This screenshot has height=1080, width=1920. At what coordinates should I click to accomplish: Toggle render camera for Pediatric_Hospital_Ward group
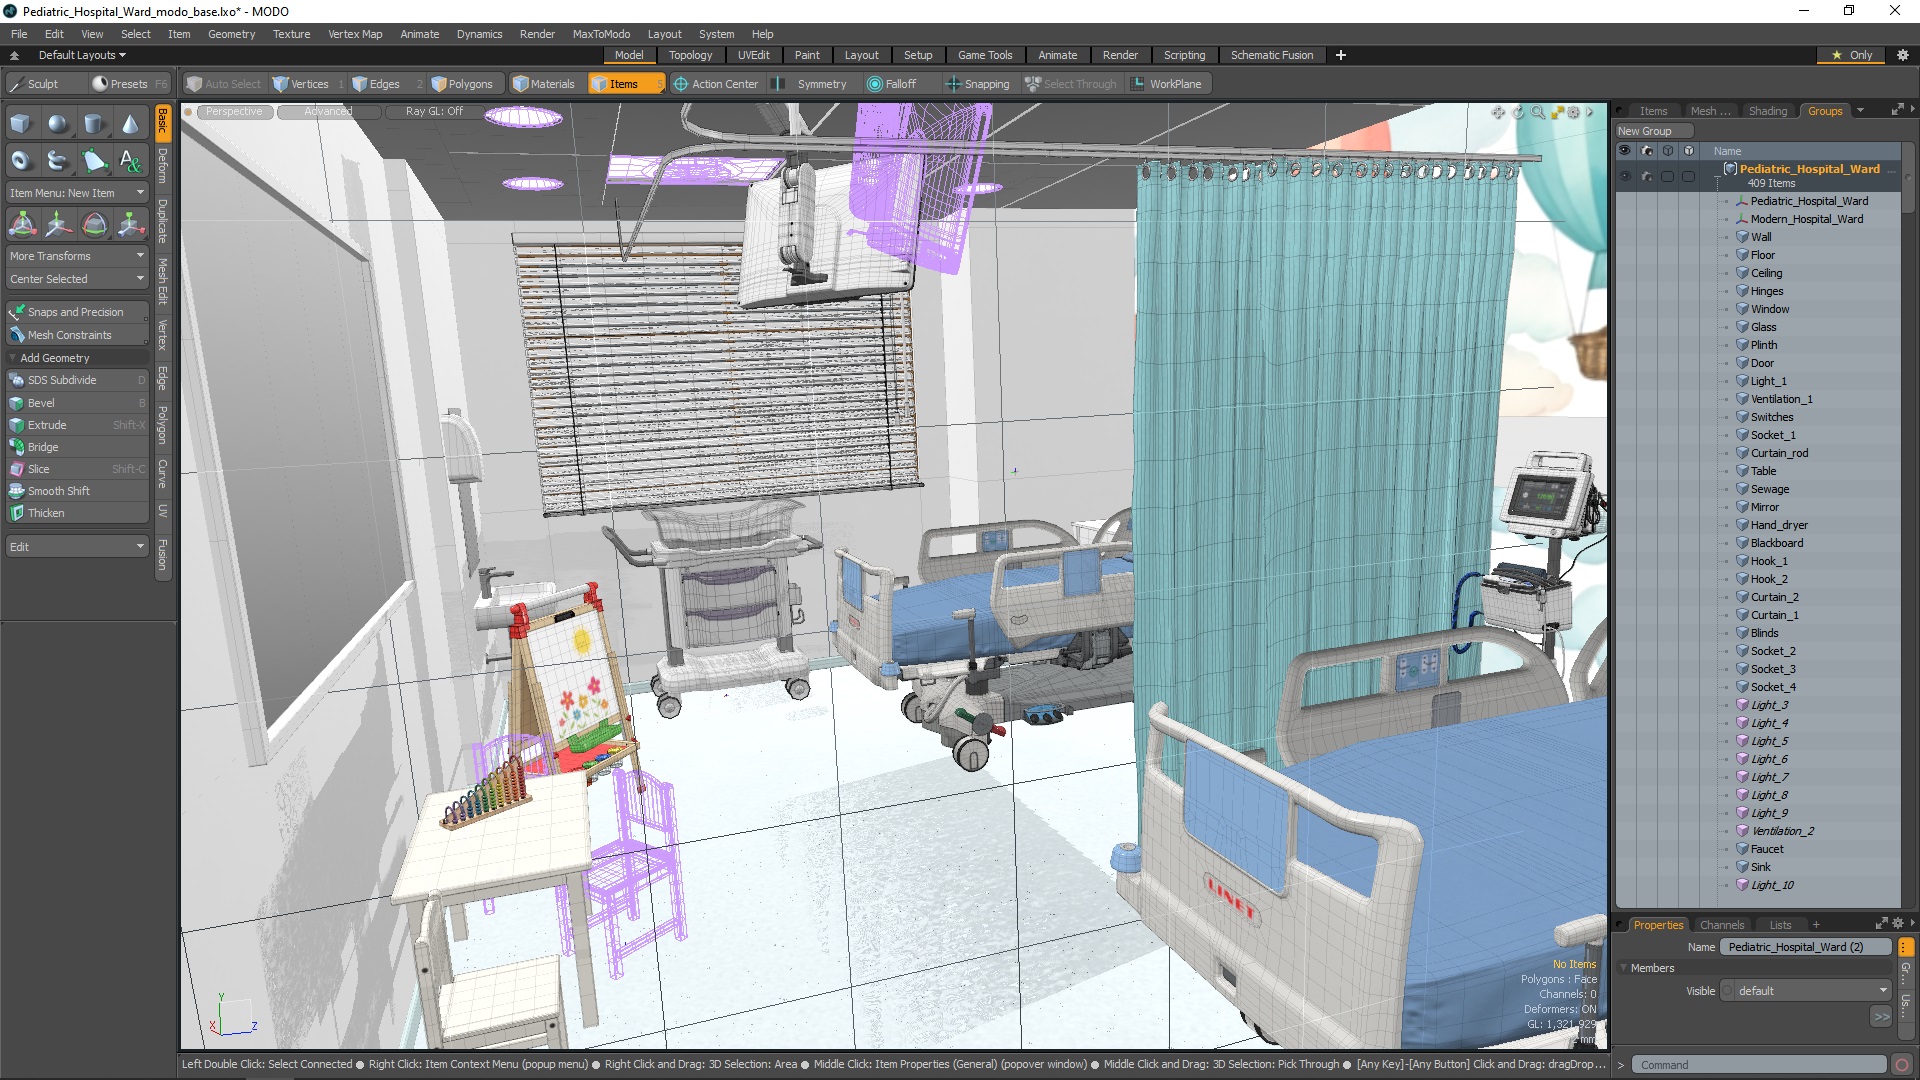1647,176
